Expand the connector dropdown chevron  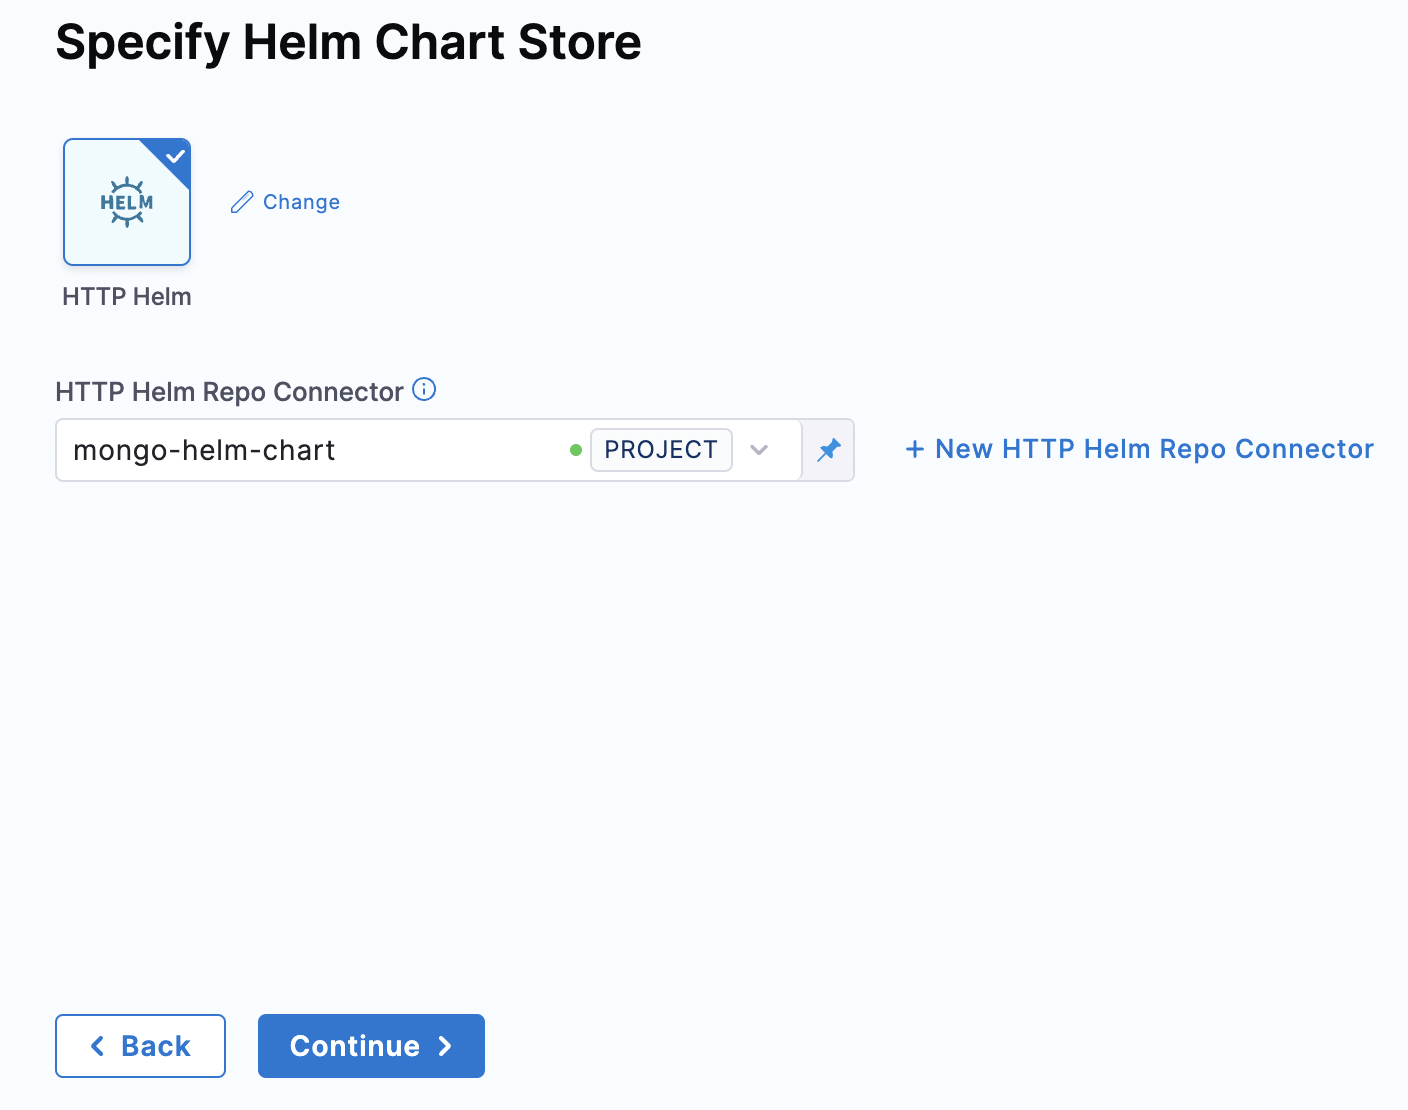(760, 450)
